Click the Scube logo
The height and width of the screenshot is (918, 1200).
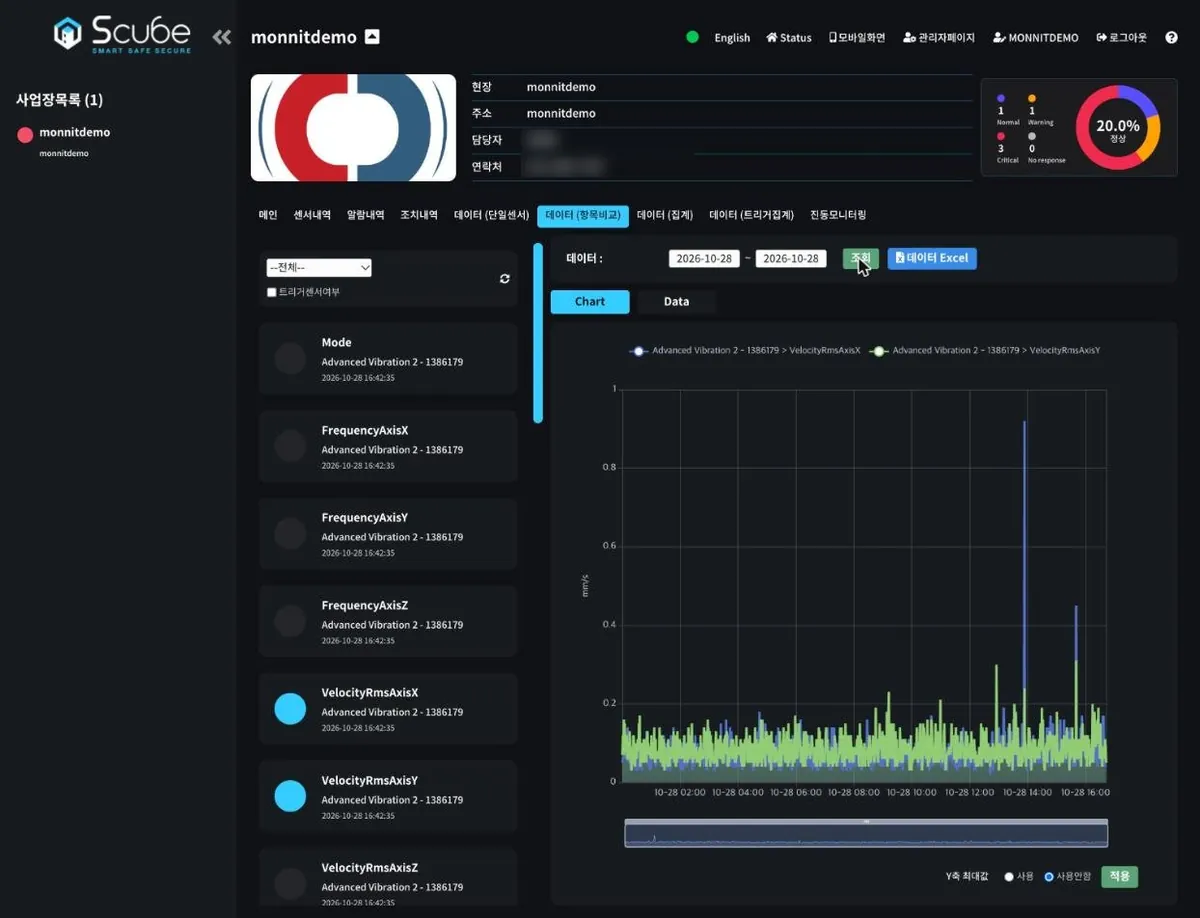coord(123,34)
